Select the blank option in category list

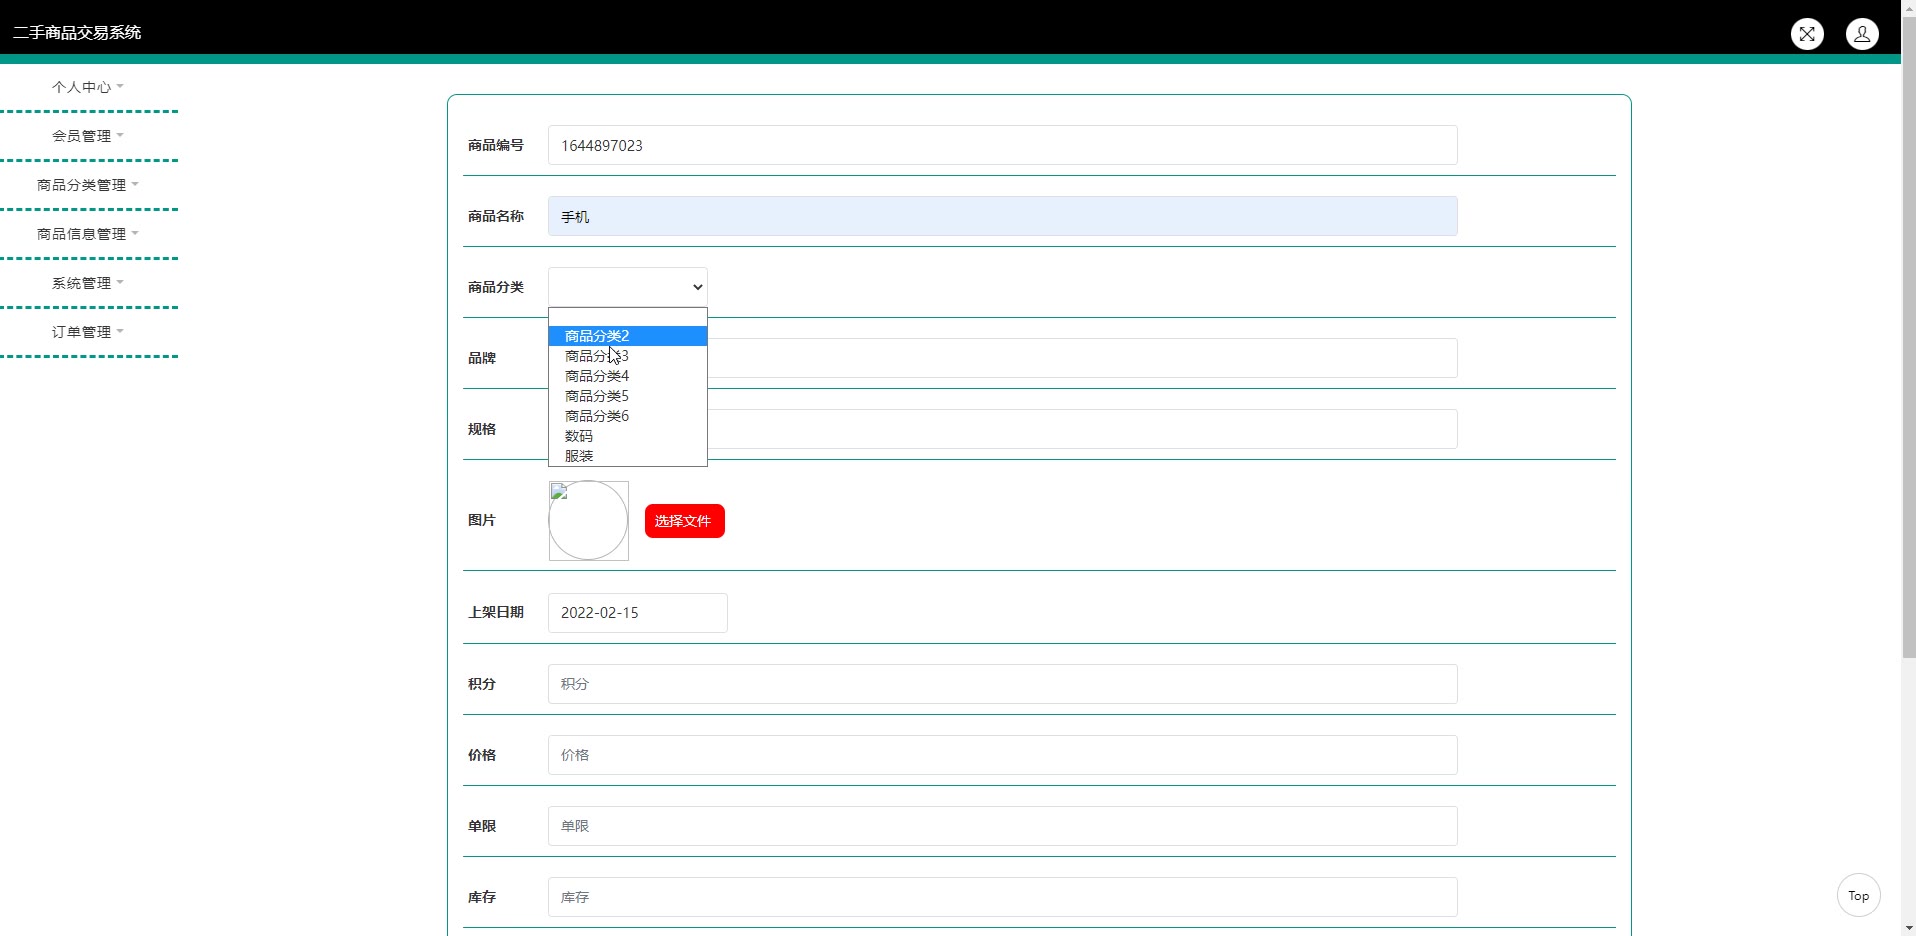tap(628, 317)
